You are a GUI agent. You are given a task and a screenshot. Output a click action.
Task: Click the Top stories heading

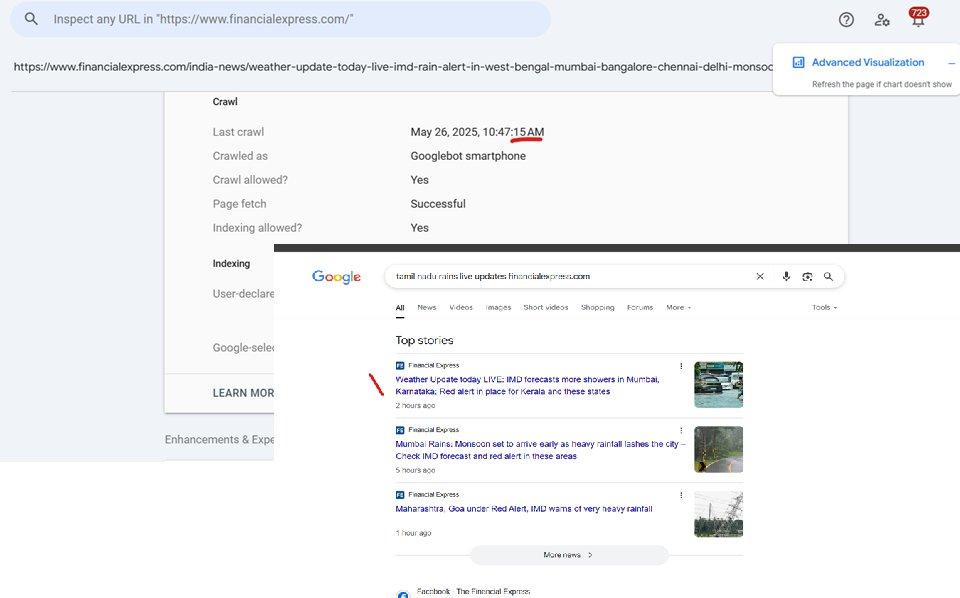(424, 340)
